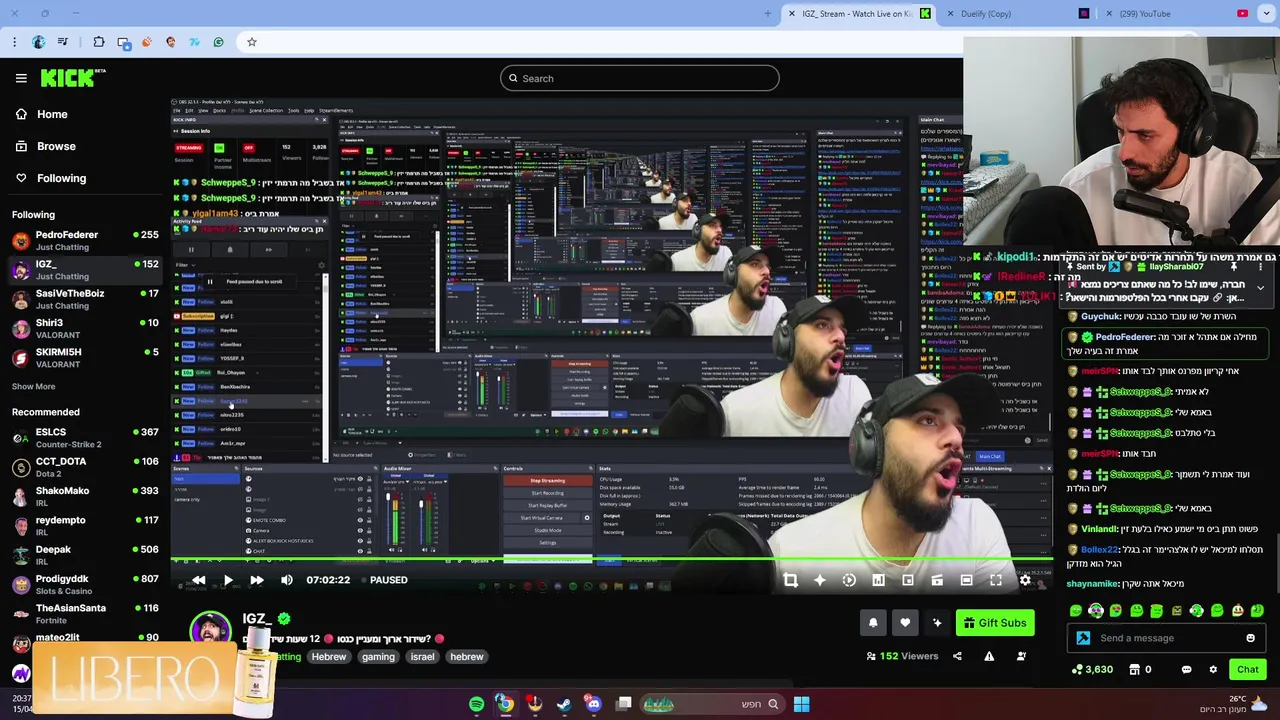
Task: Click the israel tag
Action: point(422,657)
